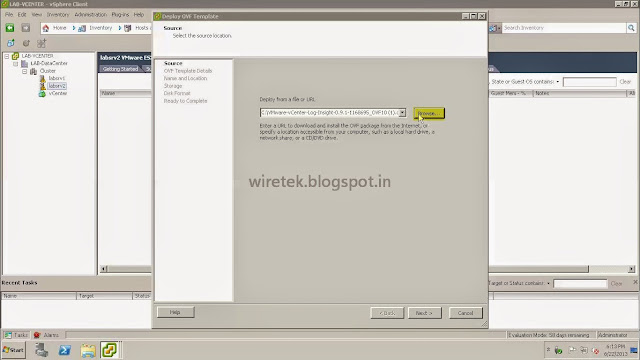Click the labsrv2 host warning icon

point(42,86)
